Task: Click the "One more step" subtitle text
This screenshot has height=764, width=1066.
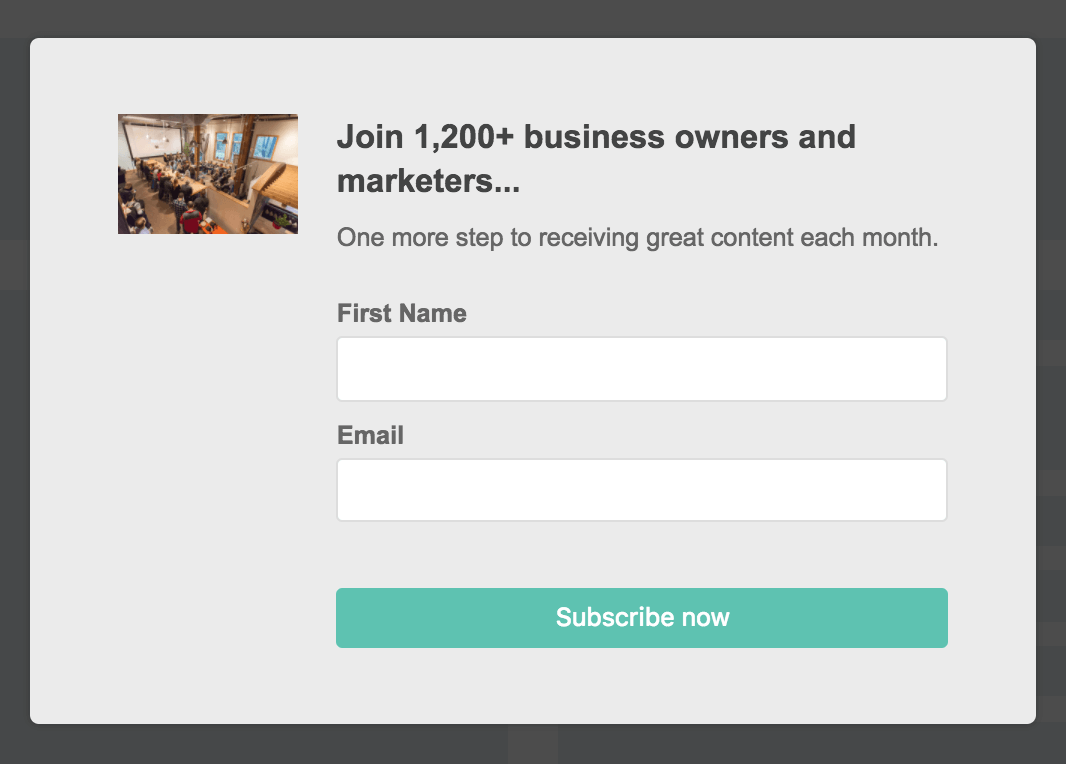Action: coord(637,238)
